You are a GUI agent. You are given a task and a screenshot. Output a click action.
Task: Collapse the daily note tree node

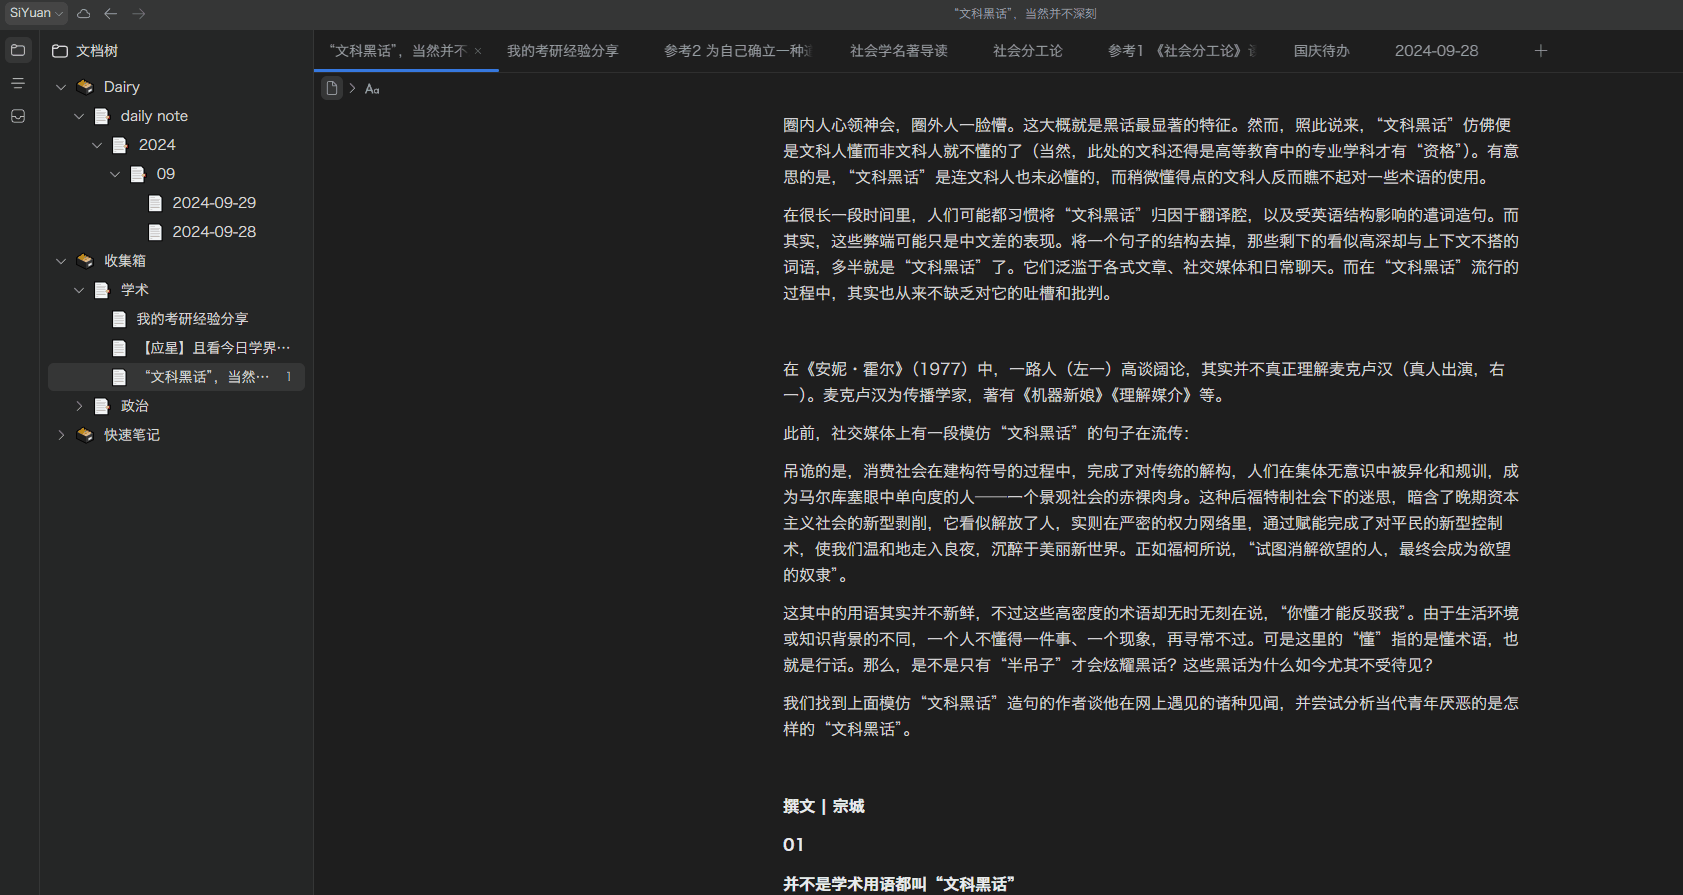pyautogui.click(x=79, y=116)
